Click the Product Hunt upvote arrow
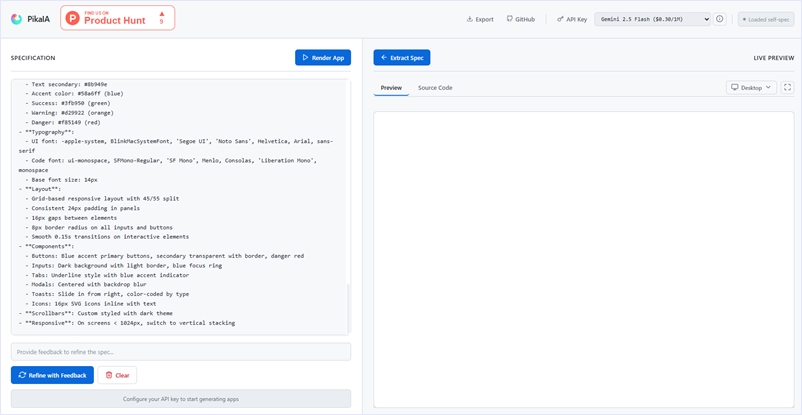This screenshot has width=802, height=415. coord(162,14)
